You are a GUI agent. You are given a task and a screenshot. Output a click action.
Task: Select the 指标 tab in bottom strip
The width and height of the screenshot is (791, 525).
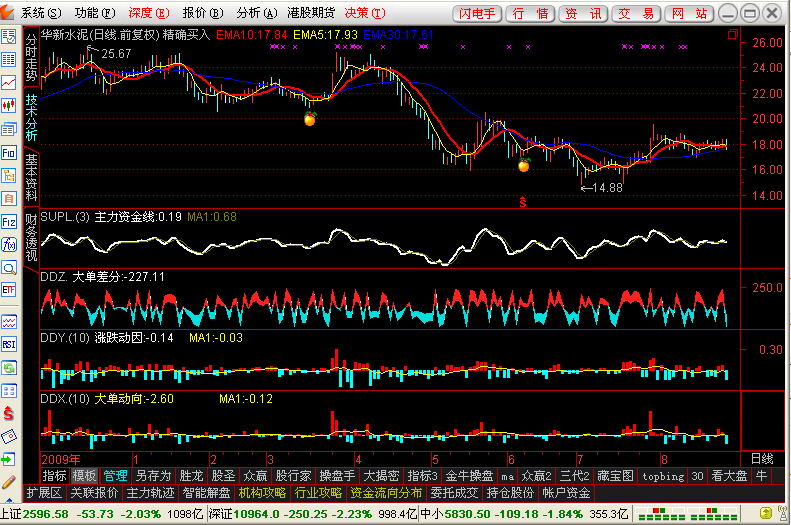click(54, 476)
